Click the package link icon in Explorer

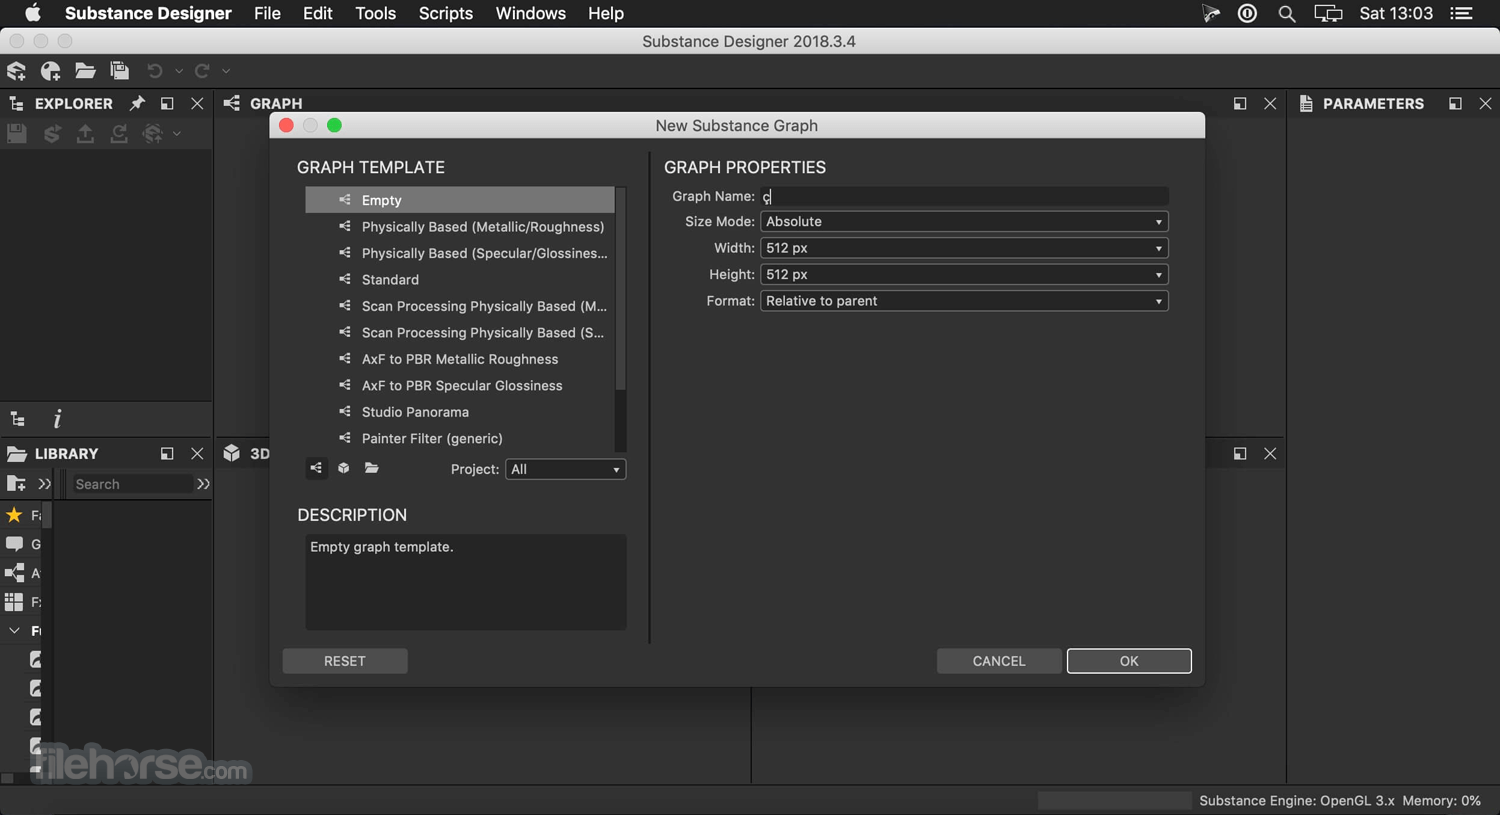click(x=153, y=134)
